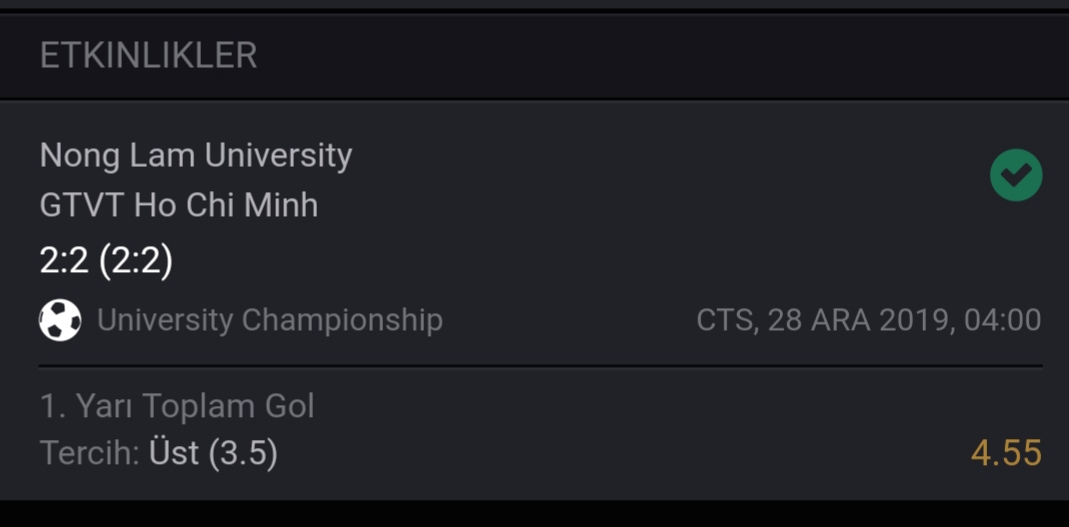Image resolution: width=1069 pixels, height=527 pixels.
Task: Select the Tercih: Üst (3.5) selection
Action: [x=159, y=453]
